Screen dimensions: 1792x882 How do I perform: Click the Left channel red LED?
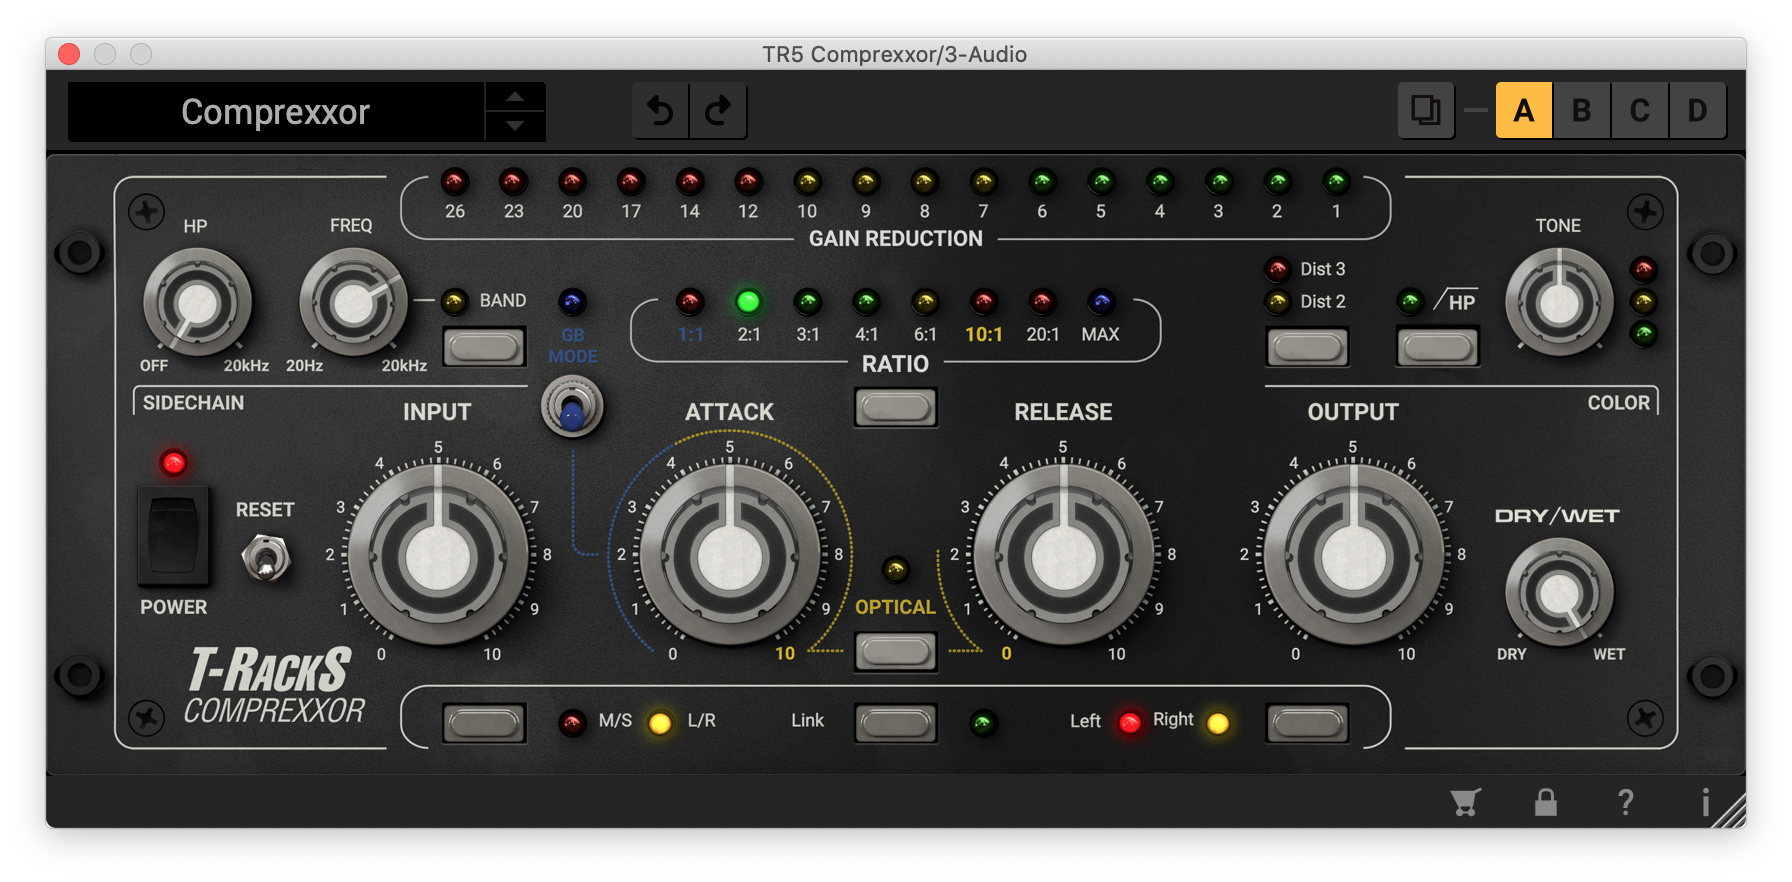(x=1130, y=723)
